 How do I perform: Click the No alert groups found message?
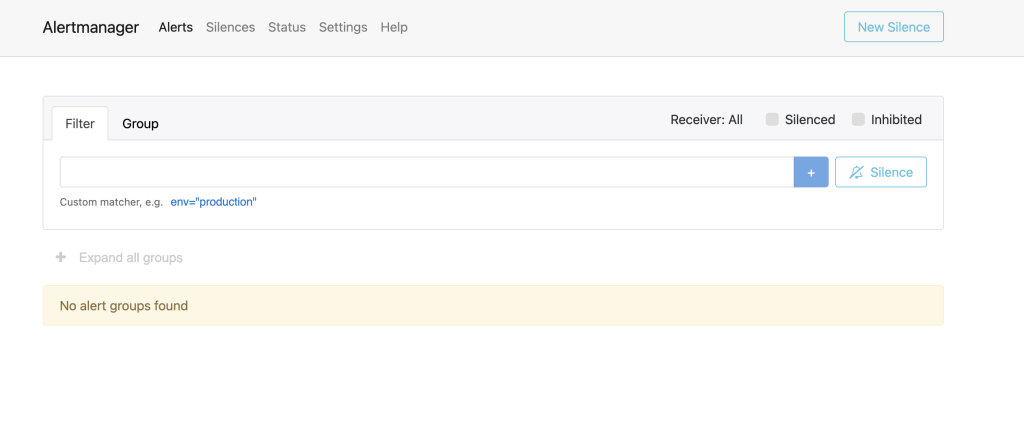click(493, 305)
